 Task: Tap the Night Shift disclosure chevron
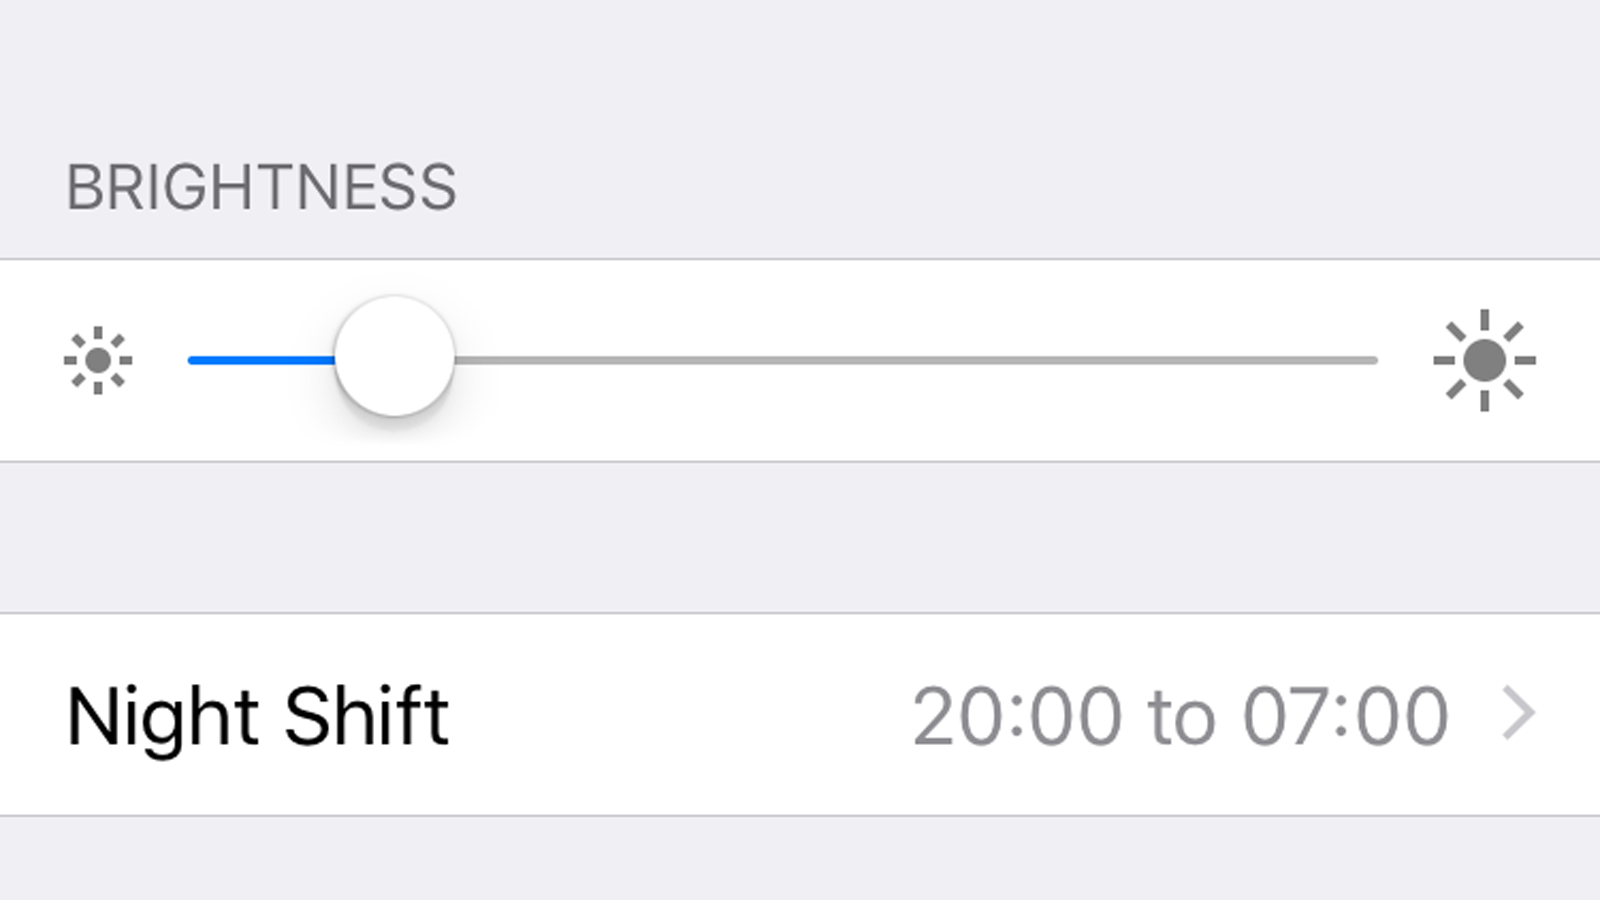pos(1518,715)
